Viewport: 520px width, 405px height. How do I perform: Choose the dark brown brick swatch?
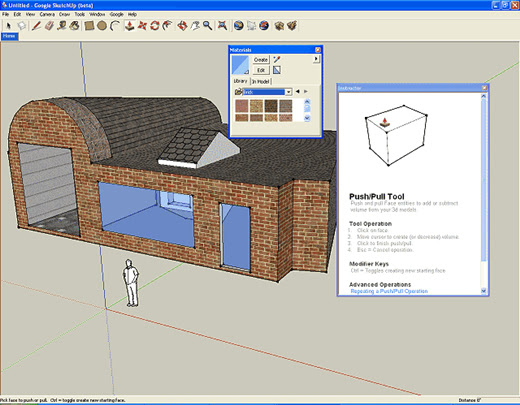tap(271, 106)
